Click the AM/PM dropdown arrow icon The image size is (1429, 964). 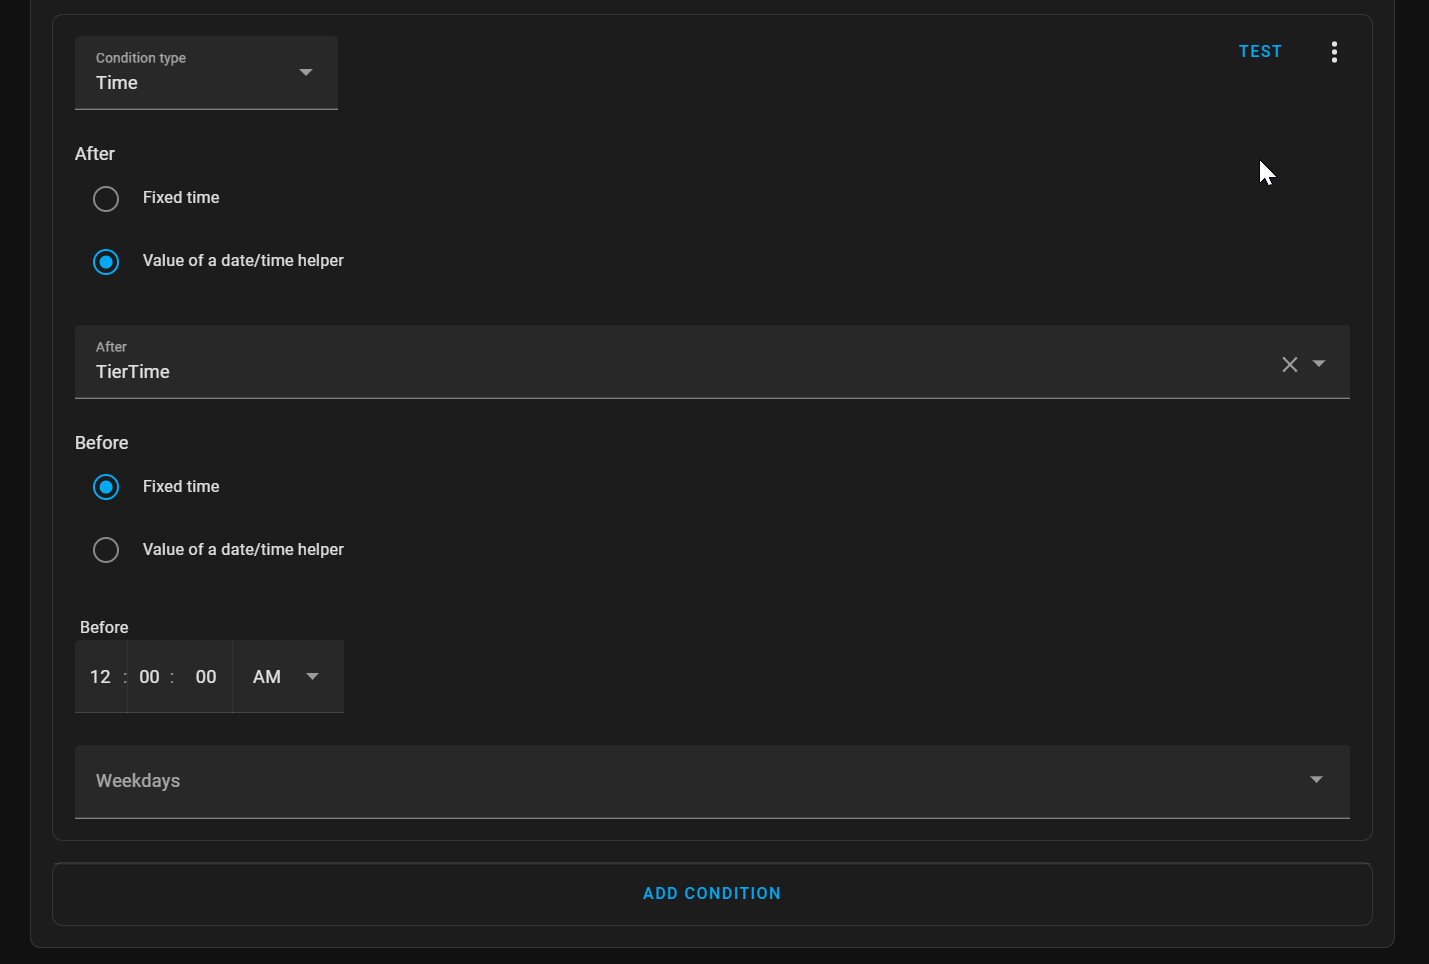(312, 676)
